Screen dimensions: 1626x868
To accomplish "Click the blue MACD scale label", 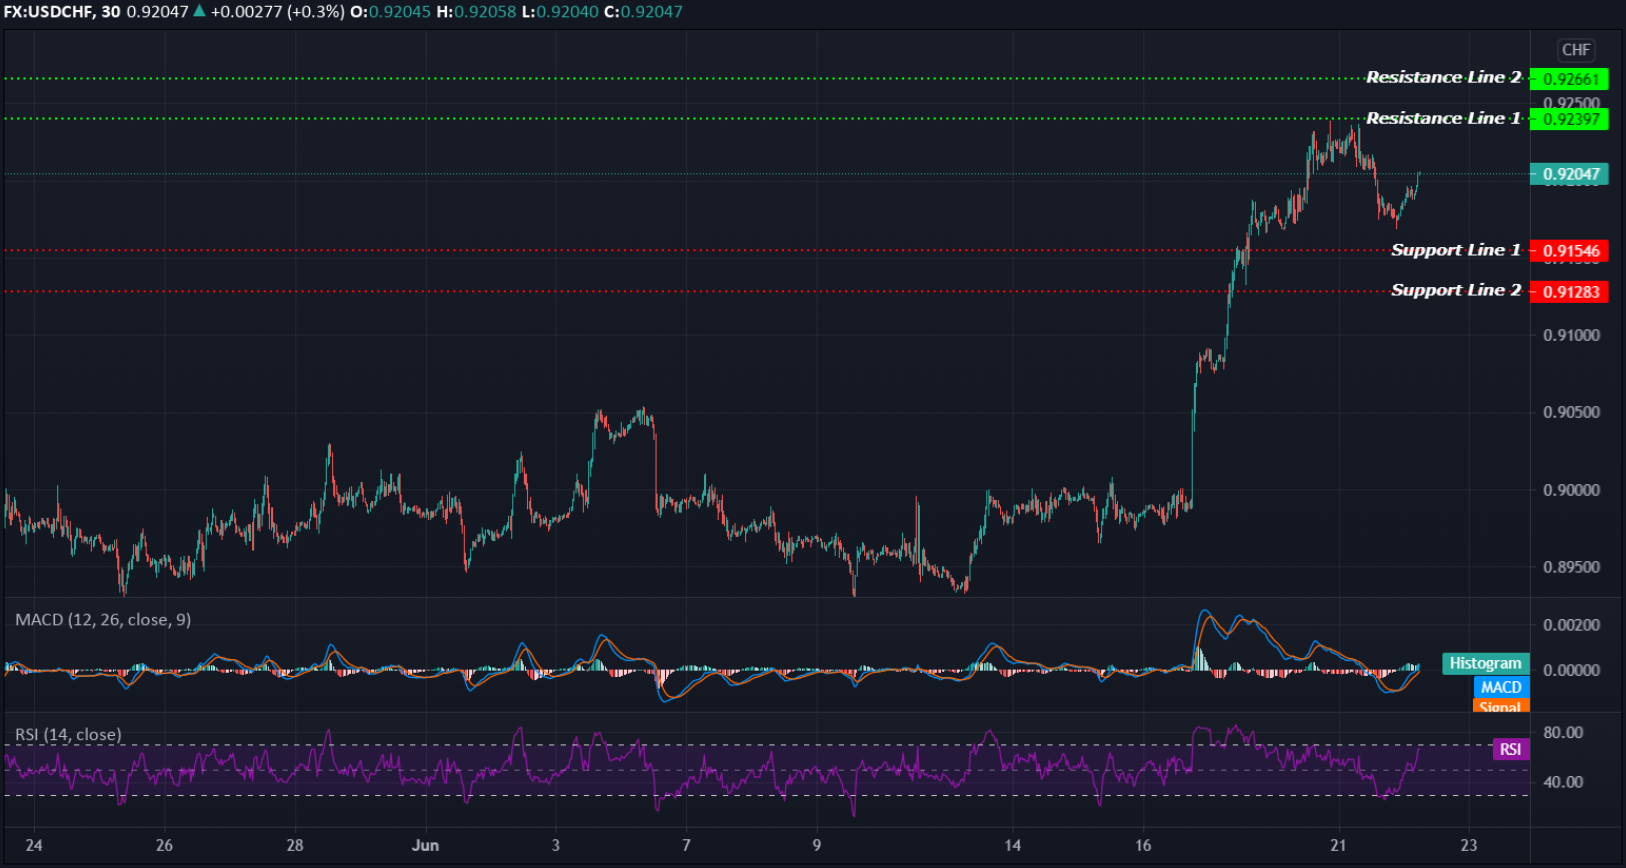I will [x=1501, y=687].
